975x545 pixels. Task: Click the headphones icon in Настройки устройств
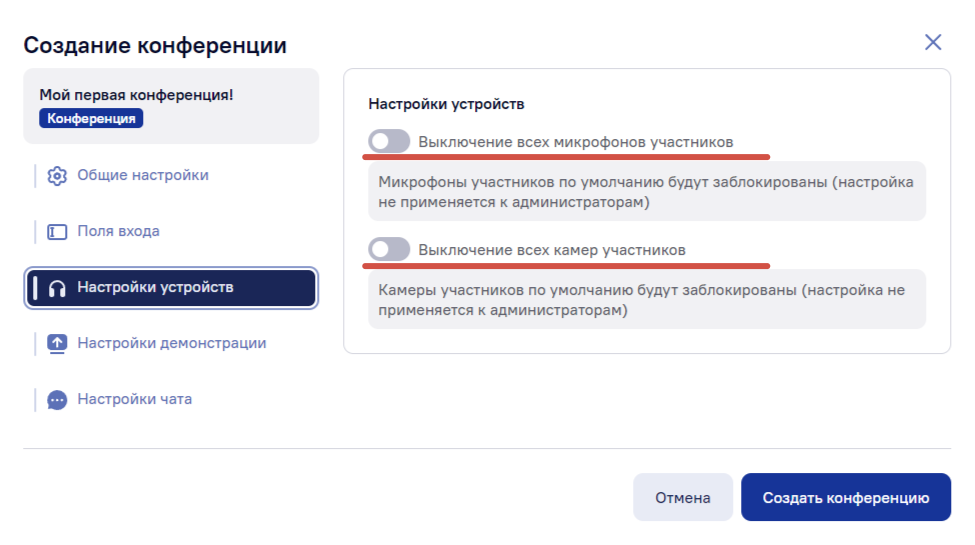(x=57, y=288)
